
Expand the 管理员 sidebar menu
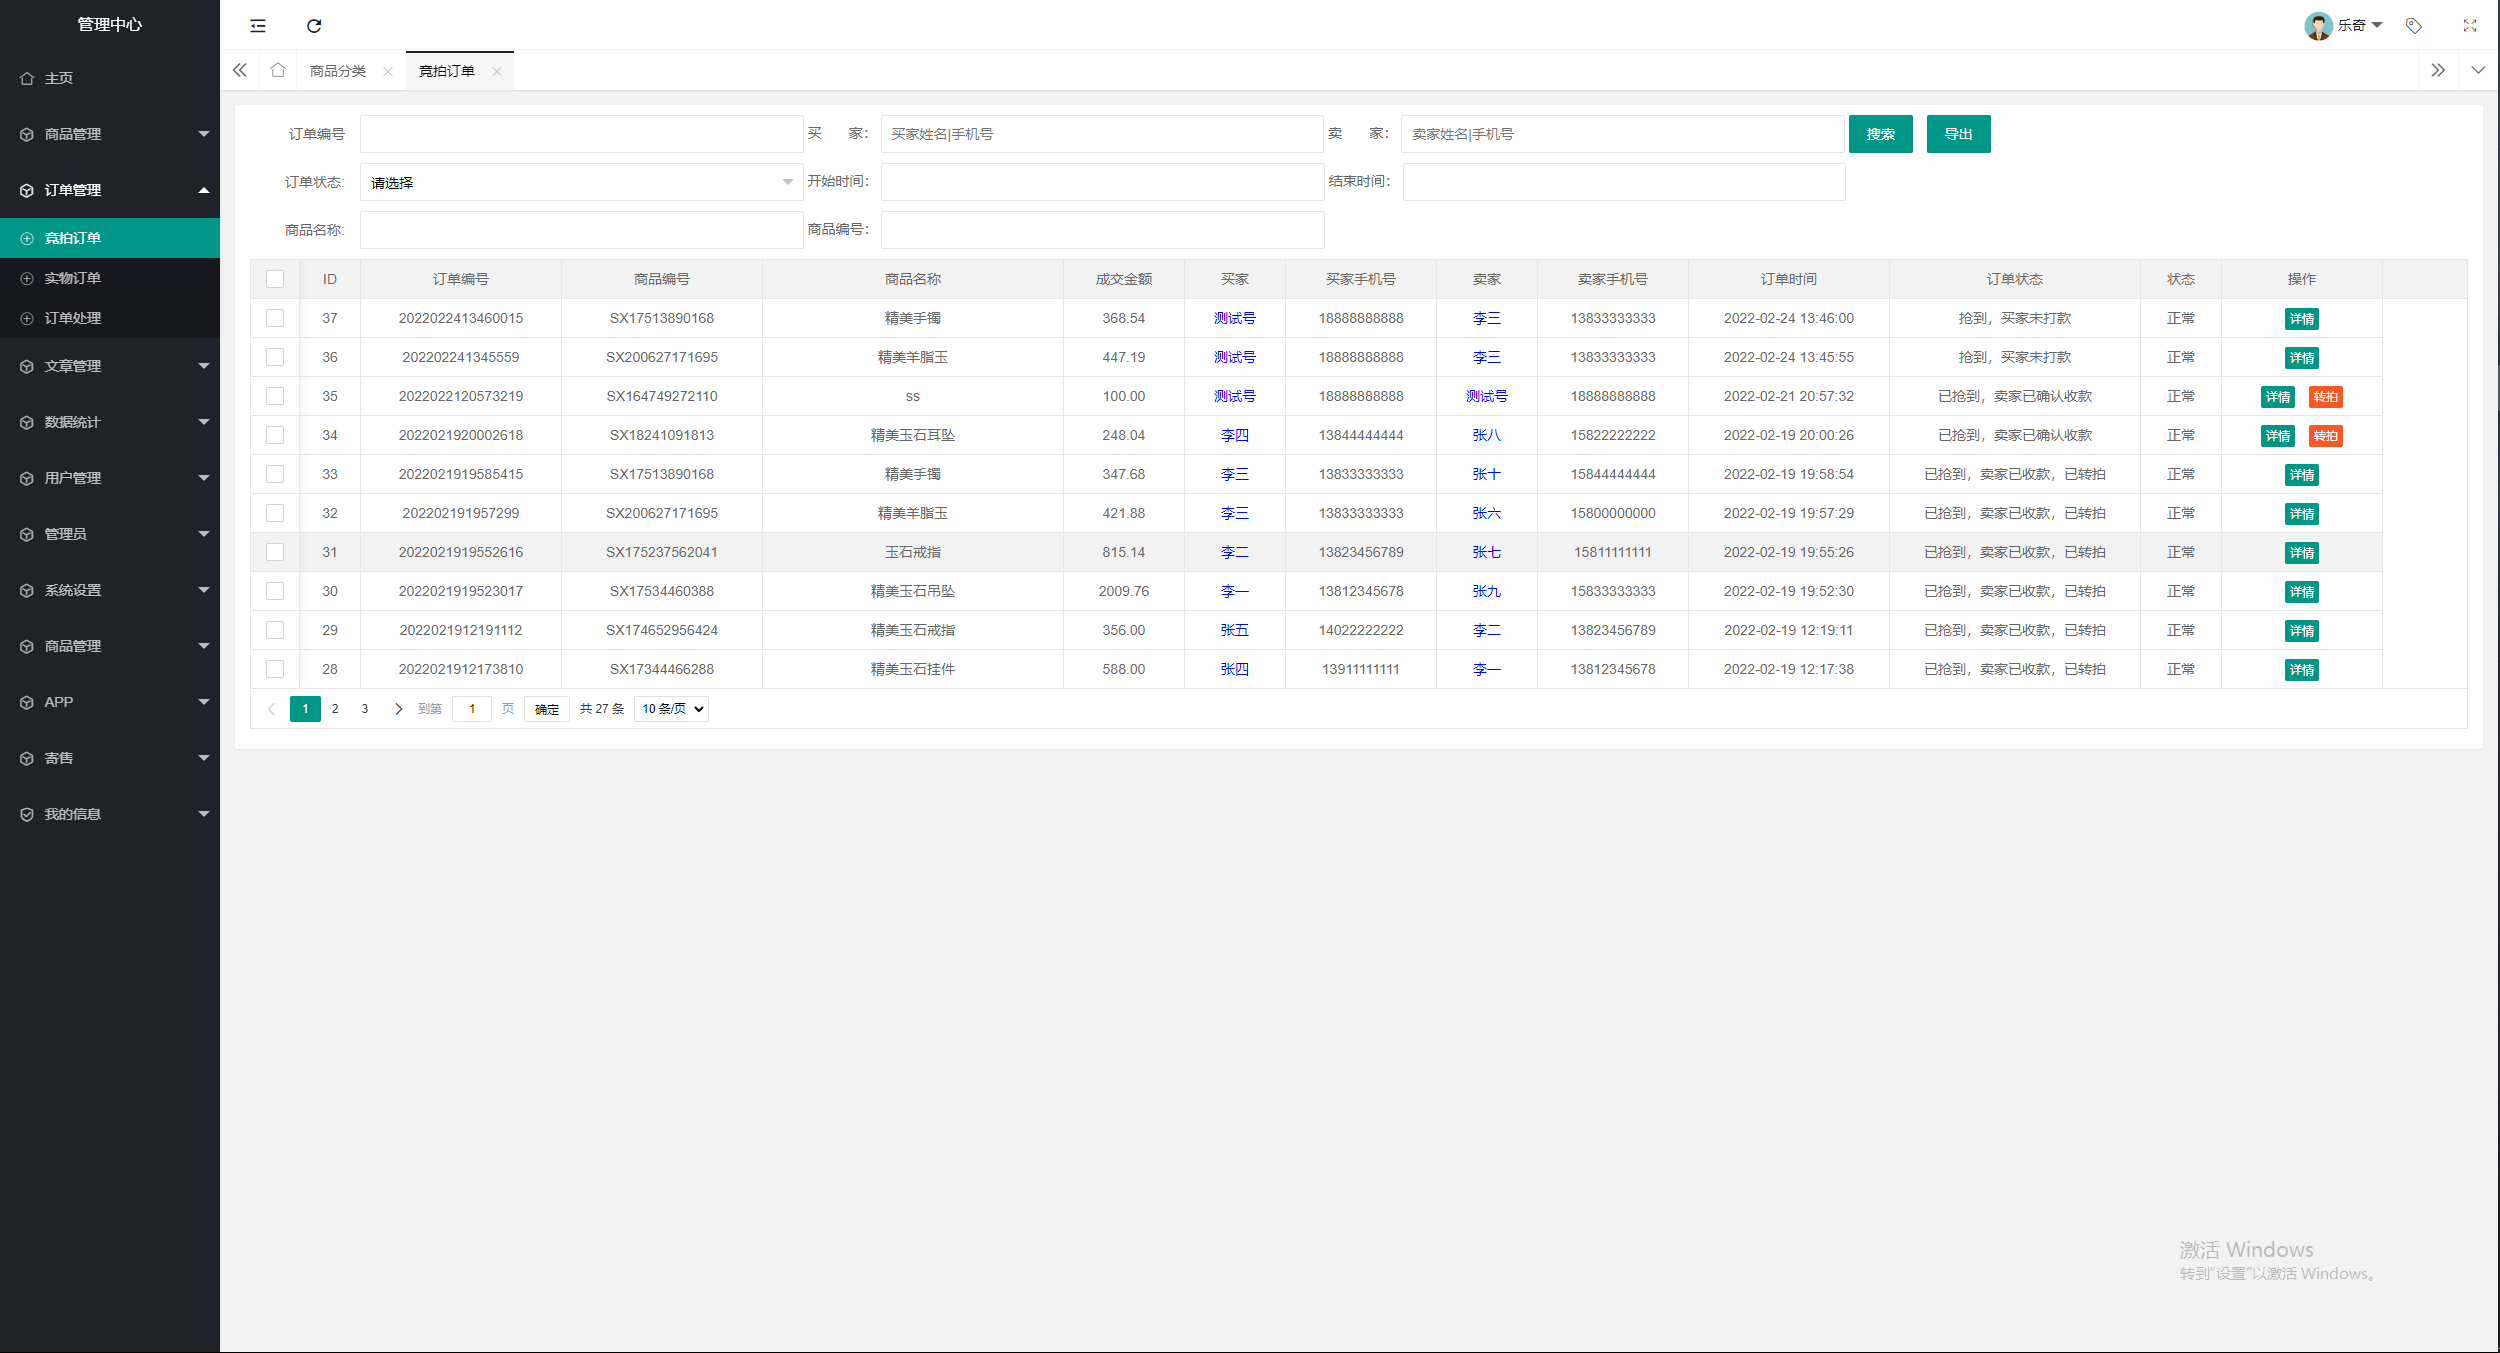point(110,534)
